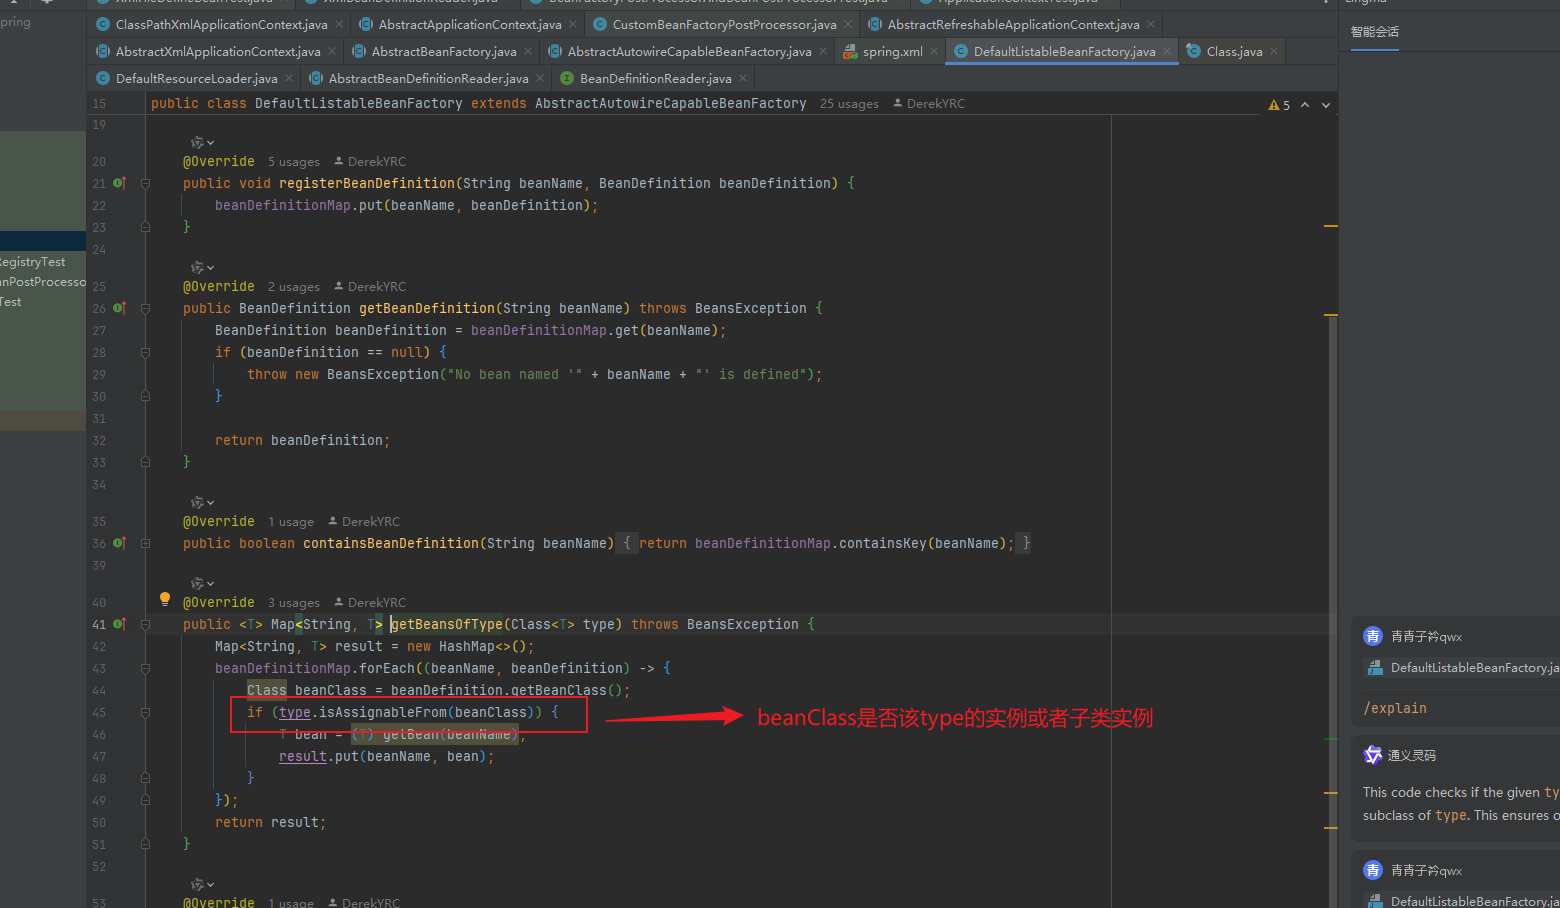The height and width of the screenshot is (908, 1560).
Task: Click the 通义灵码 assistant logo in chat
Action: pyautogui.click(x=1373, y=755)
